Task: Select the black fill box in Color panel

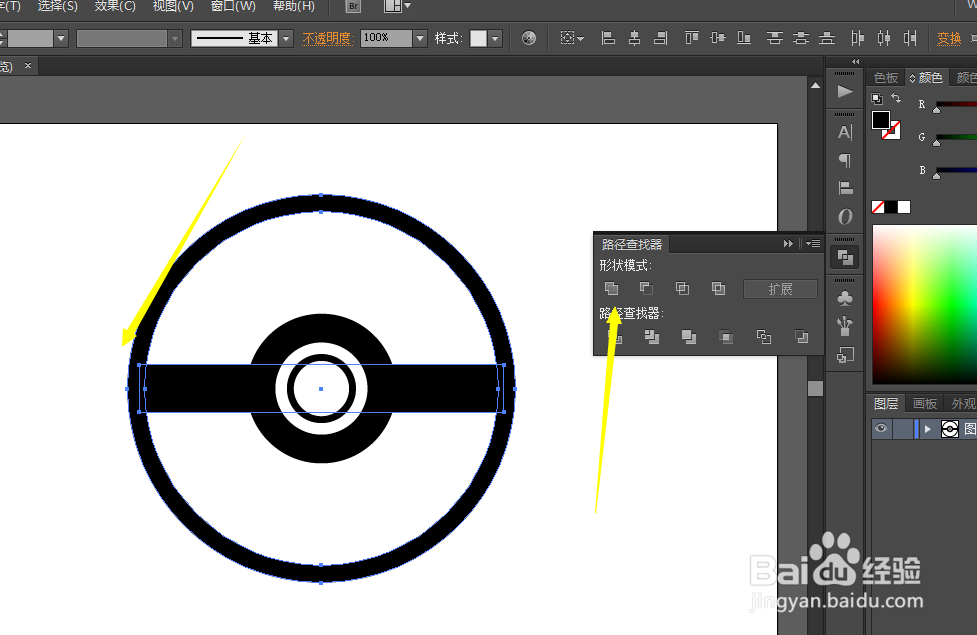Action: coord(881,120)
